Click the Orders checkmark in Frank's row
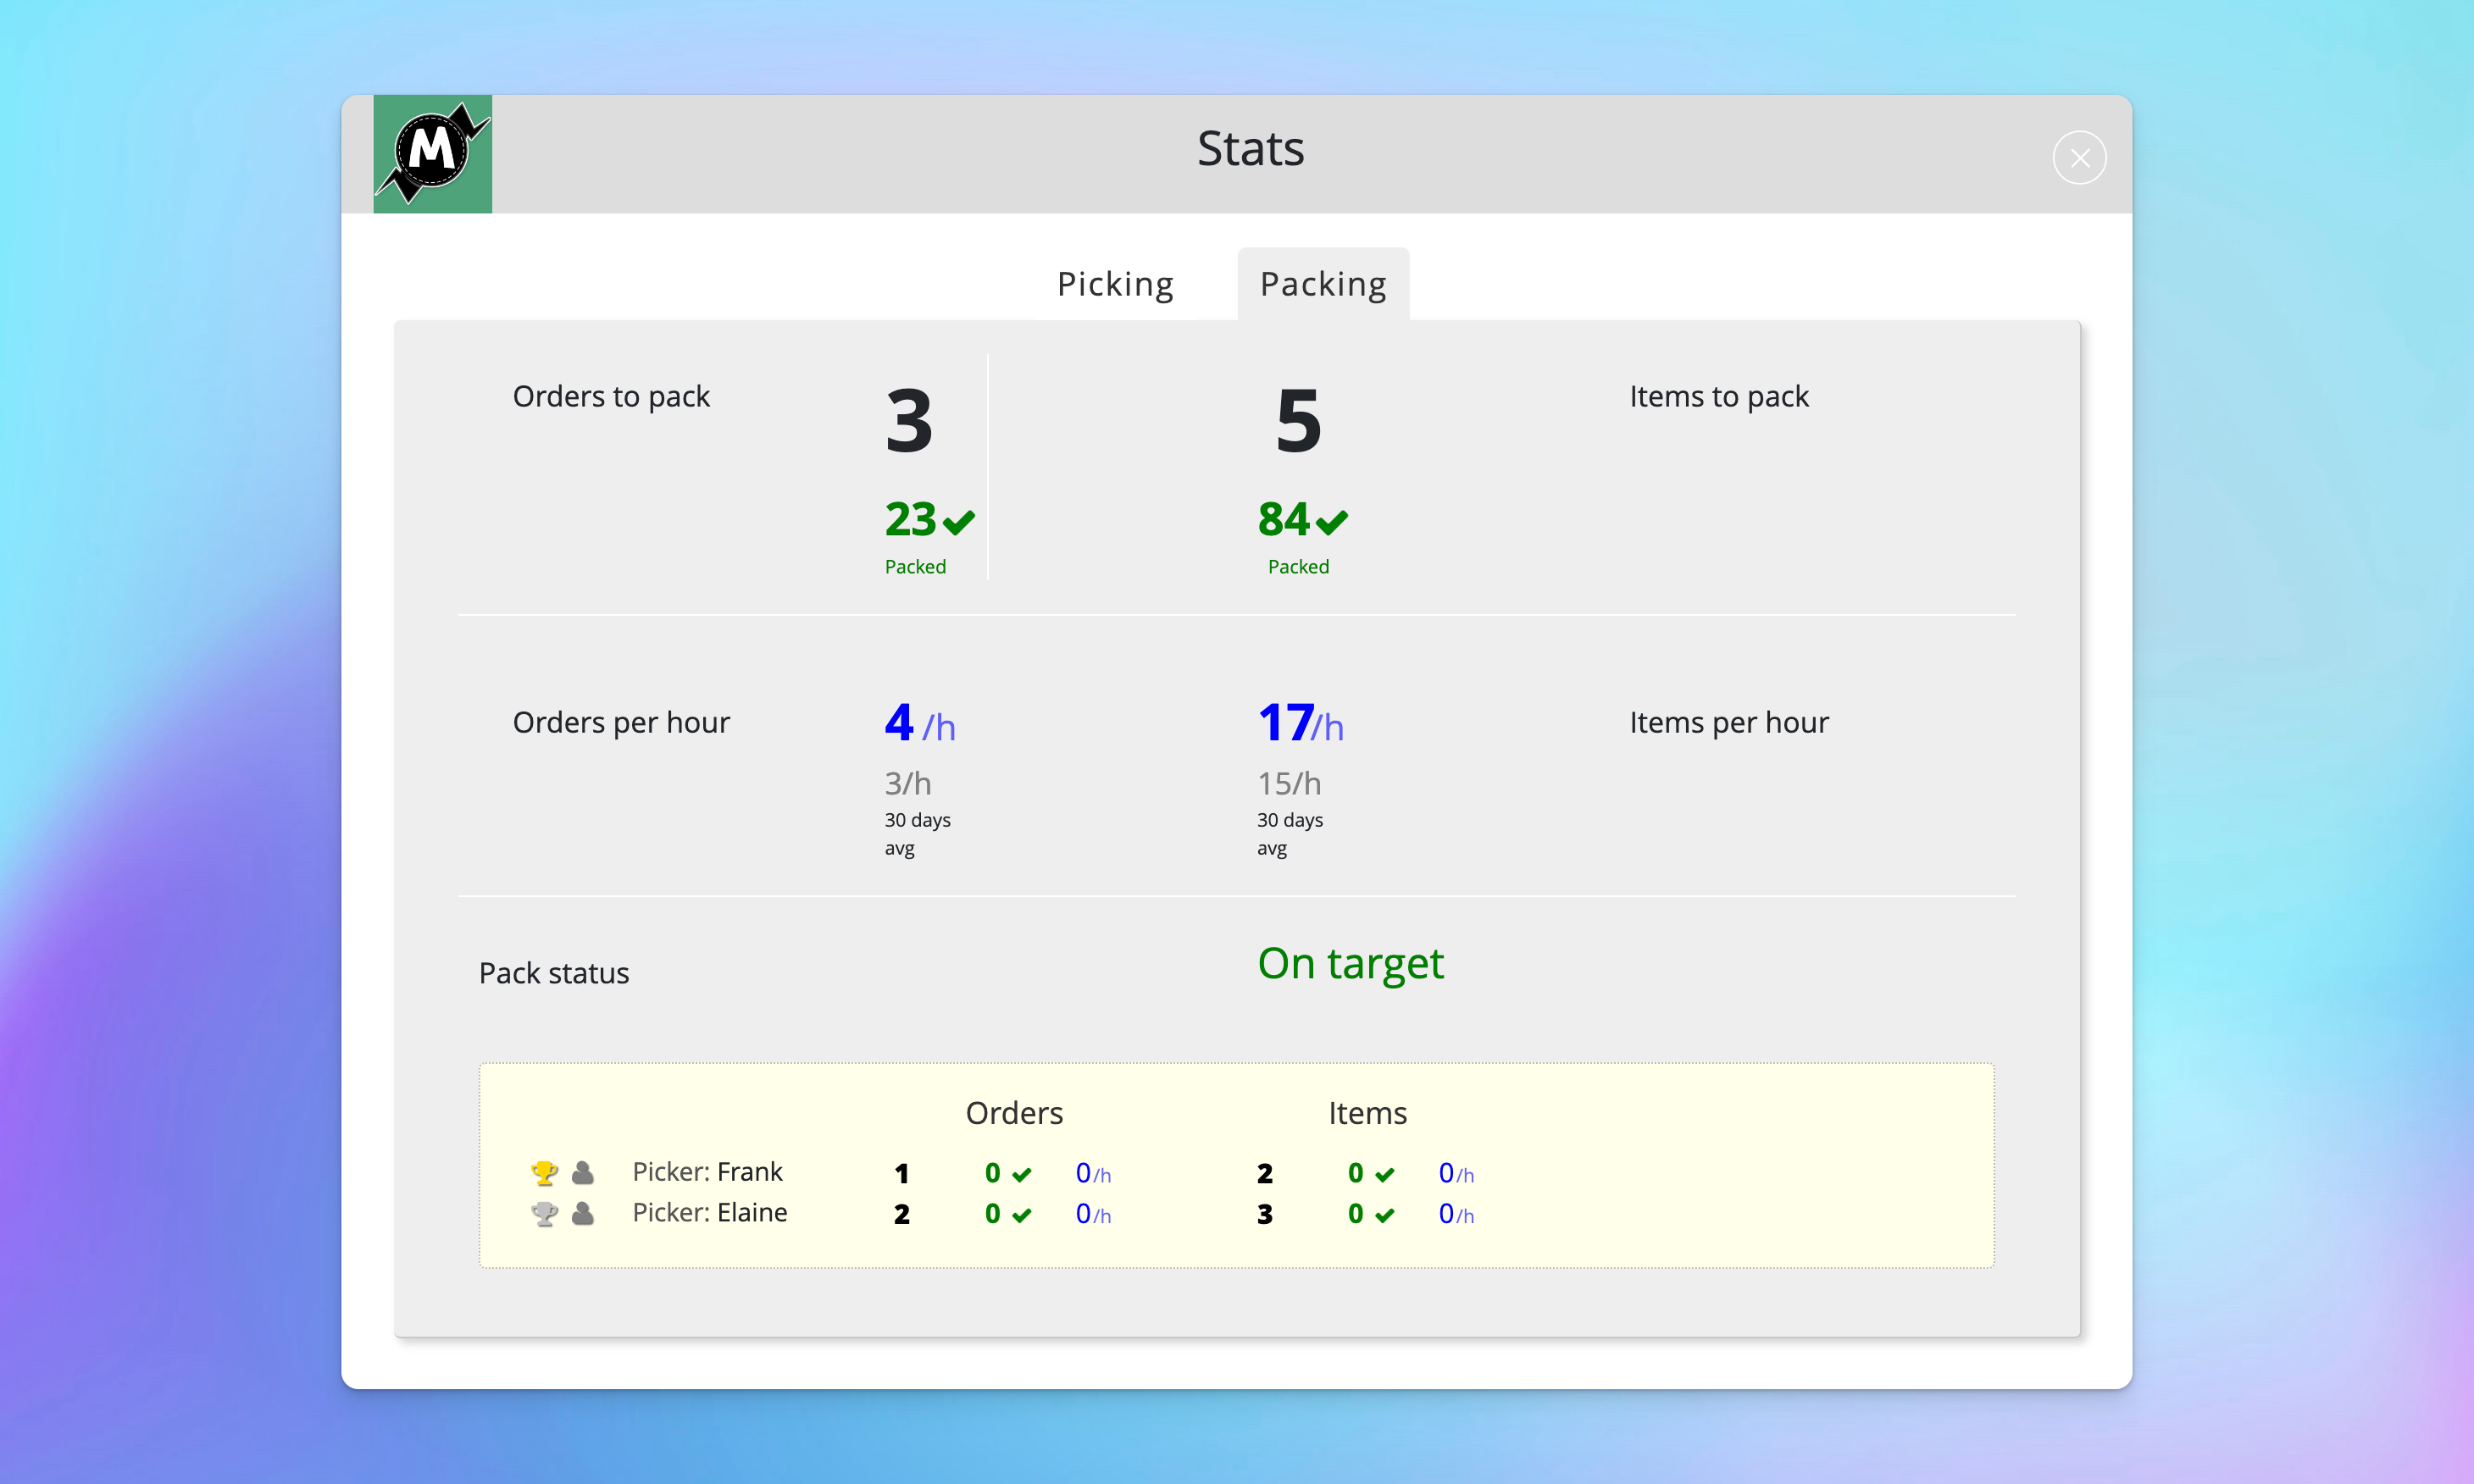Image resolution: width=2474 pixels, height=1484 pixels. [x=1022, y=1175]
